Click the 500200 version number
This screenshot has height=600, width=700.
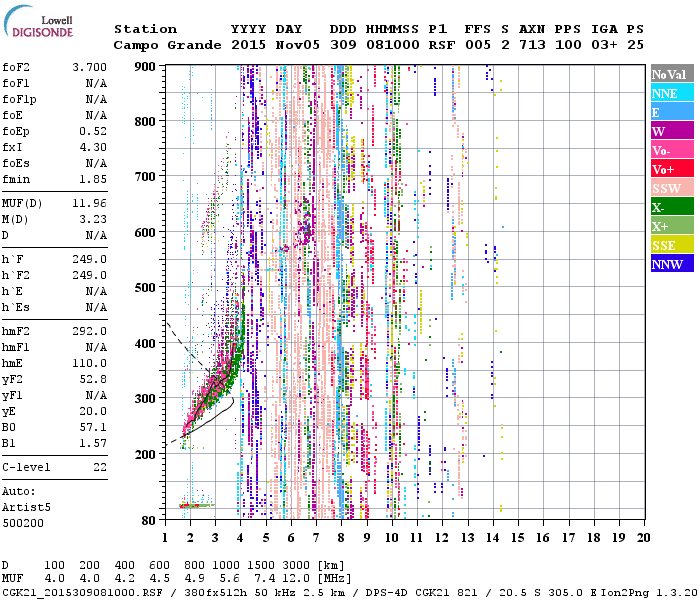click(x=23, y=523)
